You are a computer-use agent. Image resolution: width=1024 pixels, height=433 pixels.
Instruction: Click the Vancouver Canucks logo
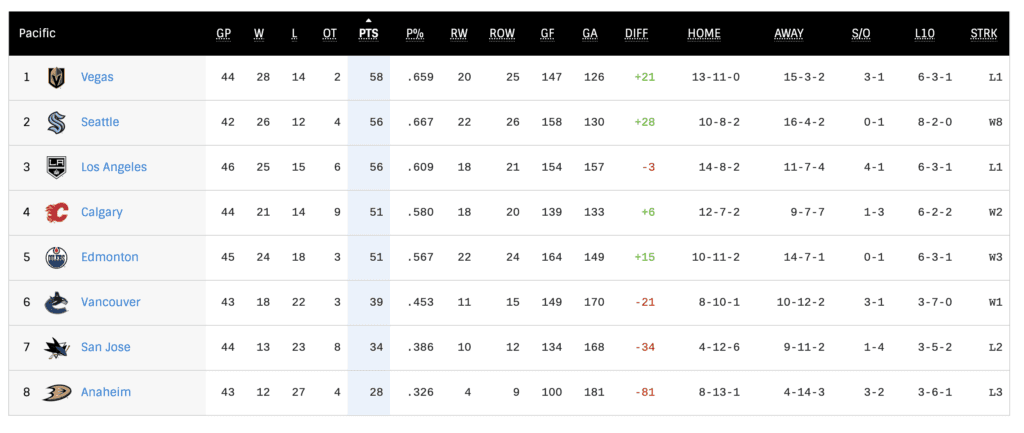coord(56,302)
